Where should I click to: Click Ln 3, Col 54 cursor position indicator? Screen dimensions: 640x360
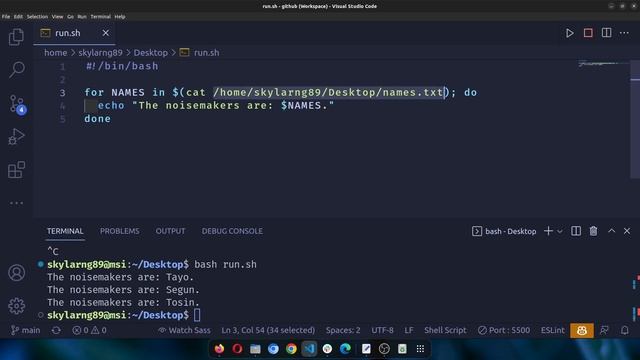[x=268, y=330]
